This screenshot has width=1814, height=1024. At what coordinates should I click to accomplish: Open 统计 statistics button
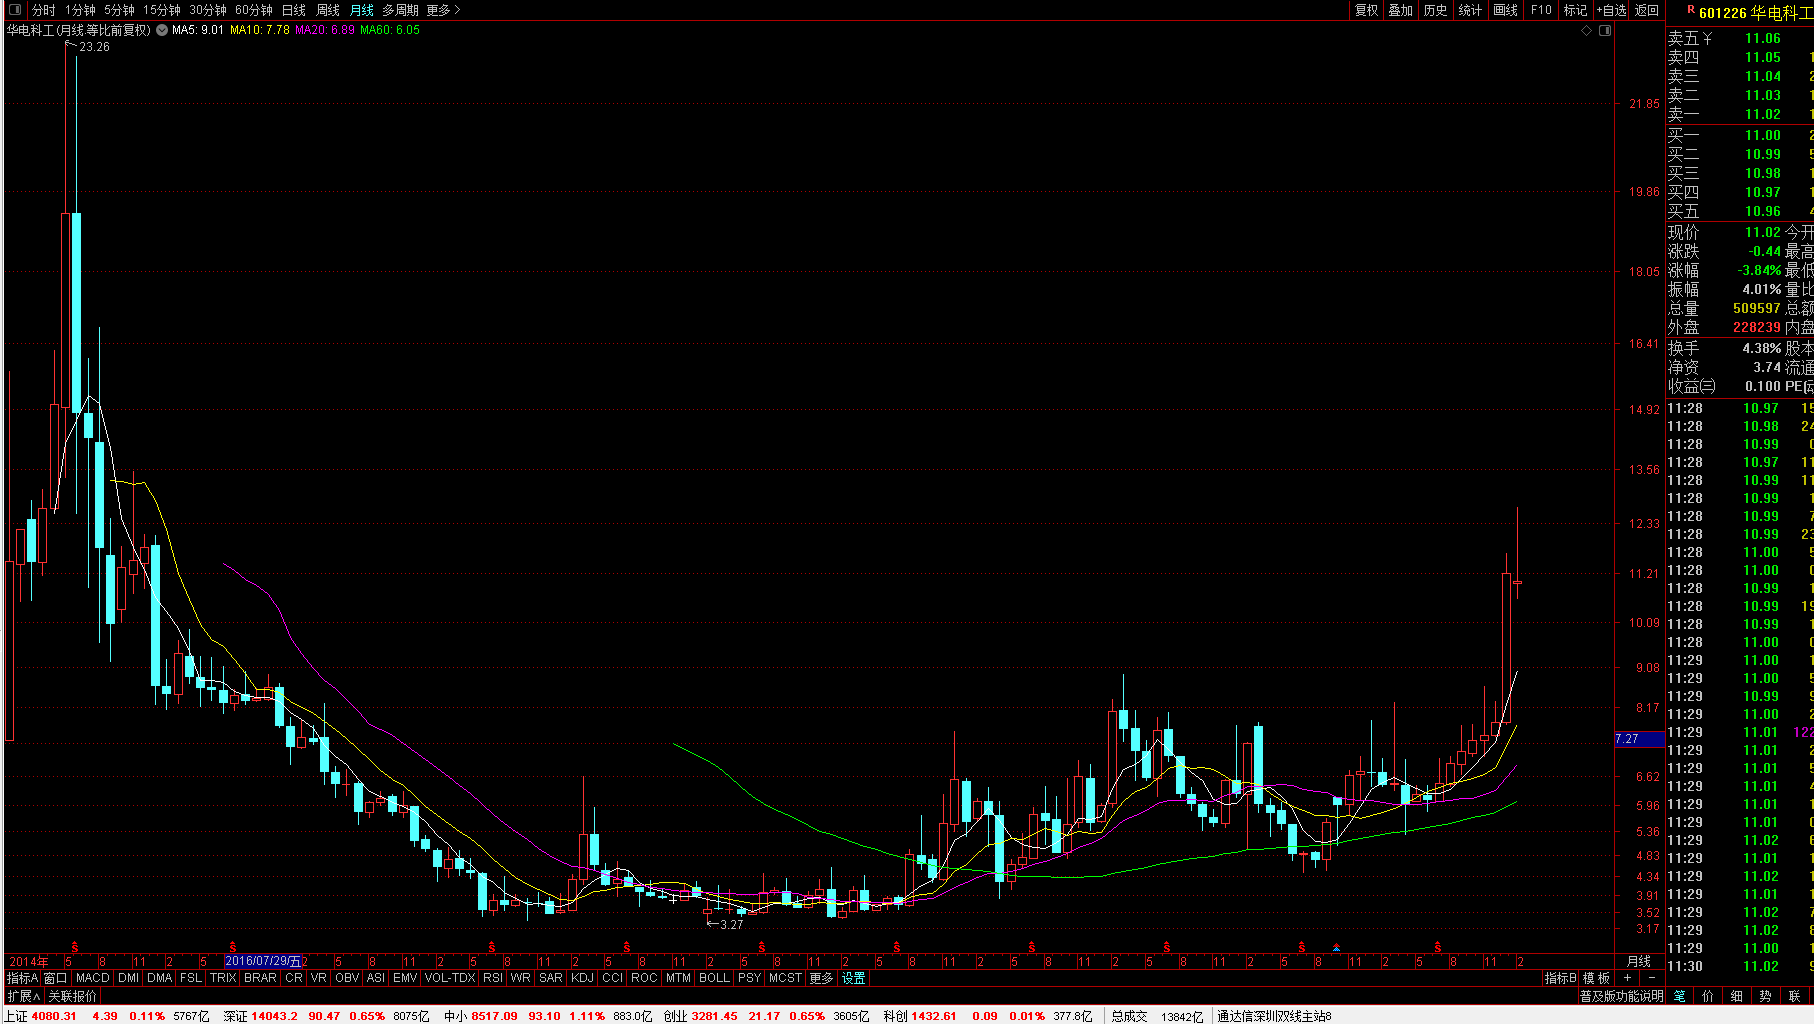pos(1470,10)
